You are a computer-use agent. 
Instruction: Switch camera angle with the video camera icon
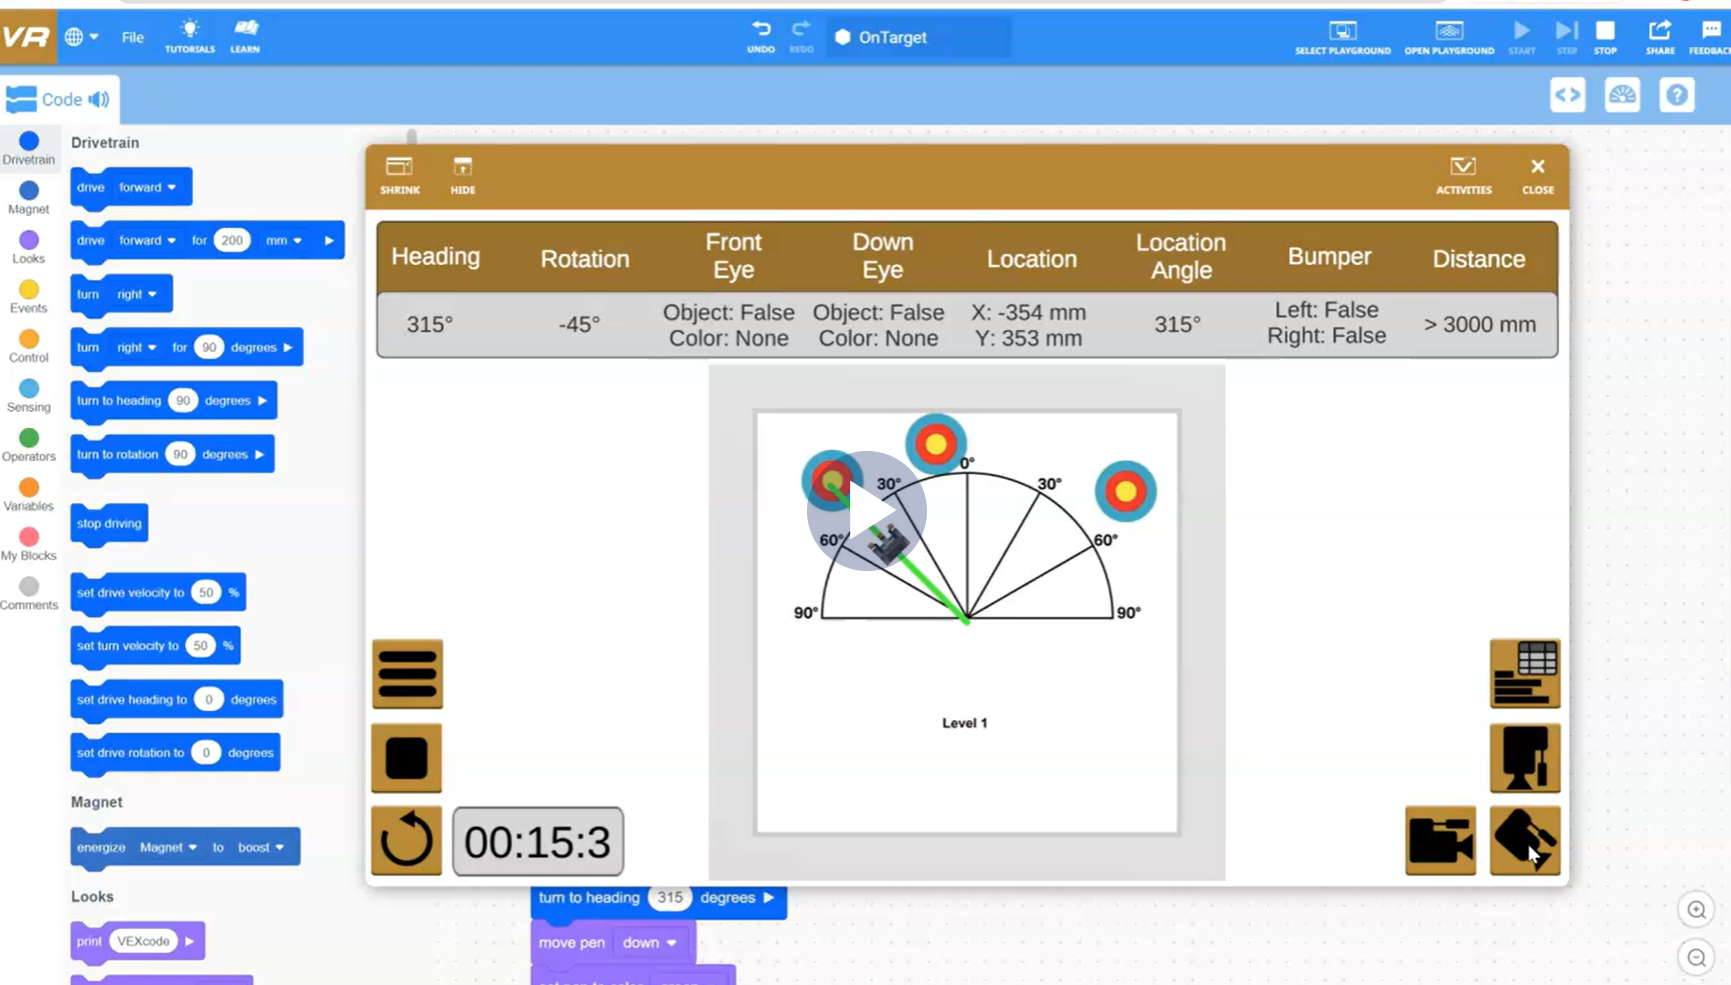pyautogui.click(x=1440, y=841)
